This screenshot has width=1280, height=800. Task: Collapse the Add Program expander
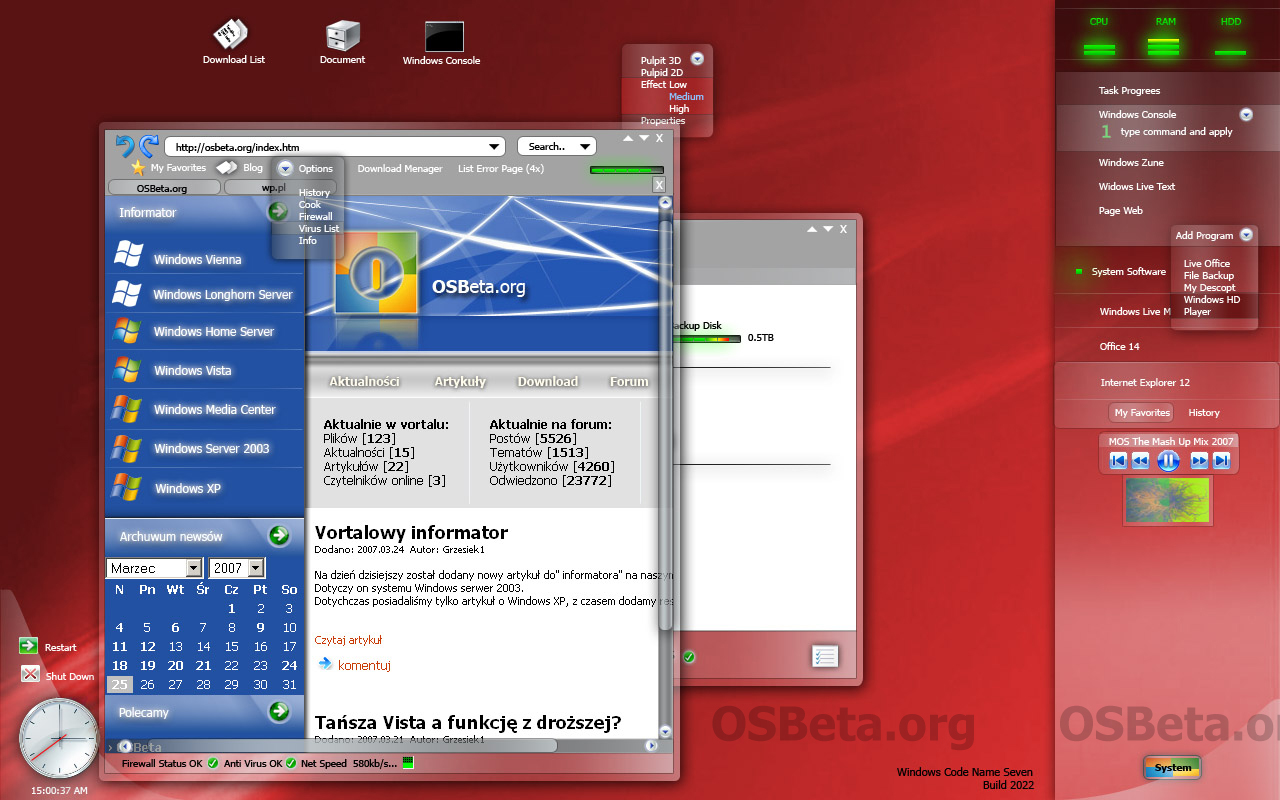1246,235
